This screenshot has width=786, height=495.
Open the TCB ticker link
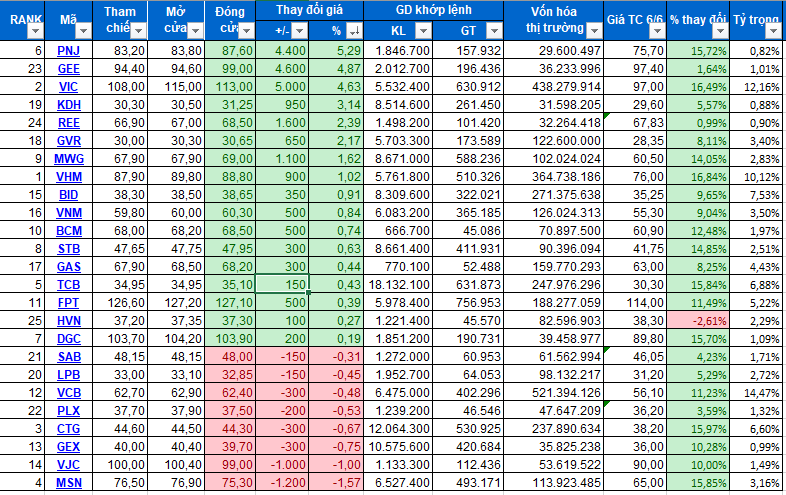pyautogui.click(x=69, y=285)
